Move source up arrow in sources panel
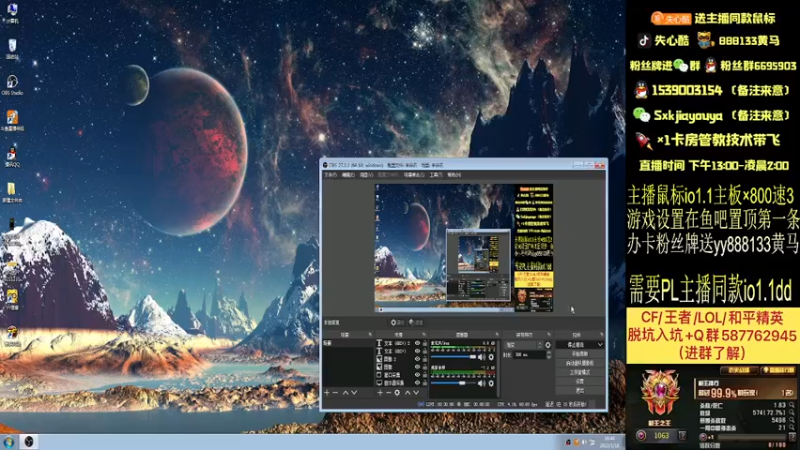The height and width of the screenshot is (450, 800). [x=408, y=392]
